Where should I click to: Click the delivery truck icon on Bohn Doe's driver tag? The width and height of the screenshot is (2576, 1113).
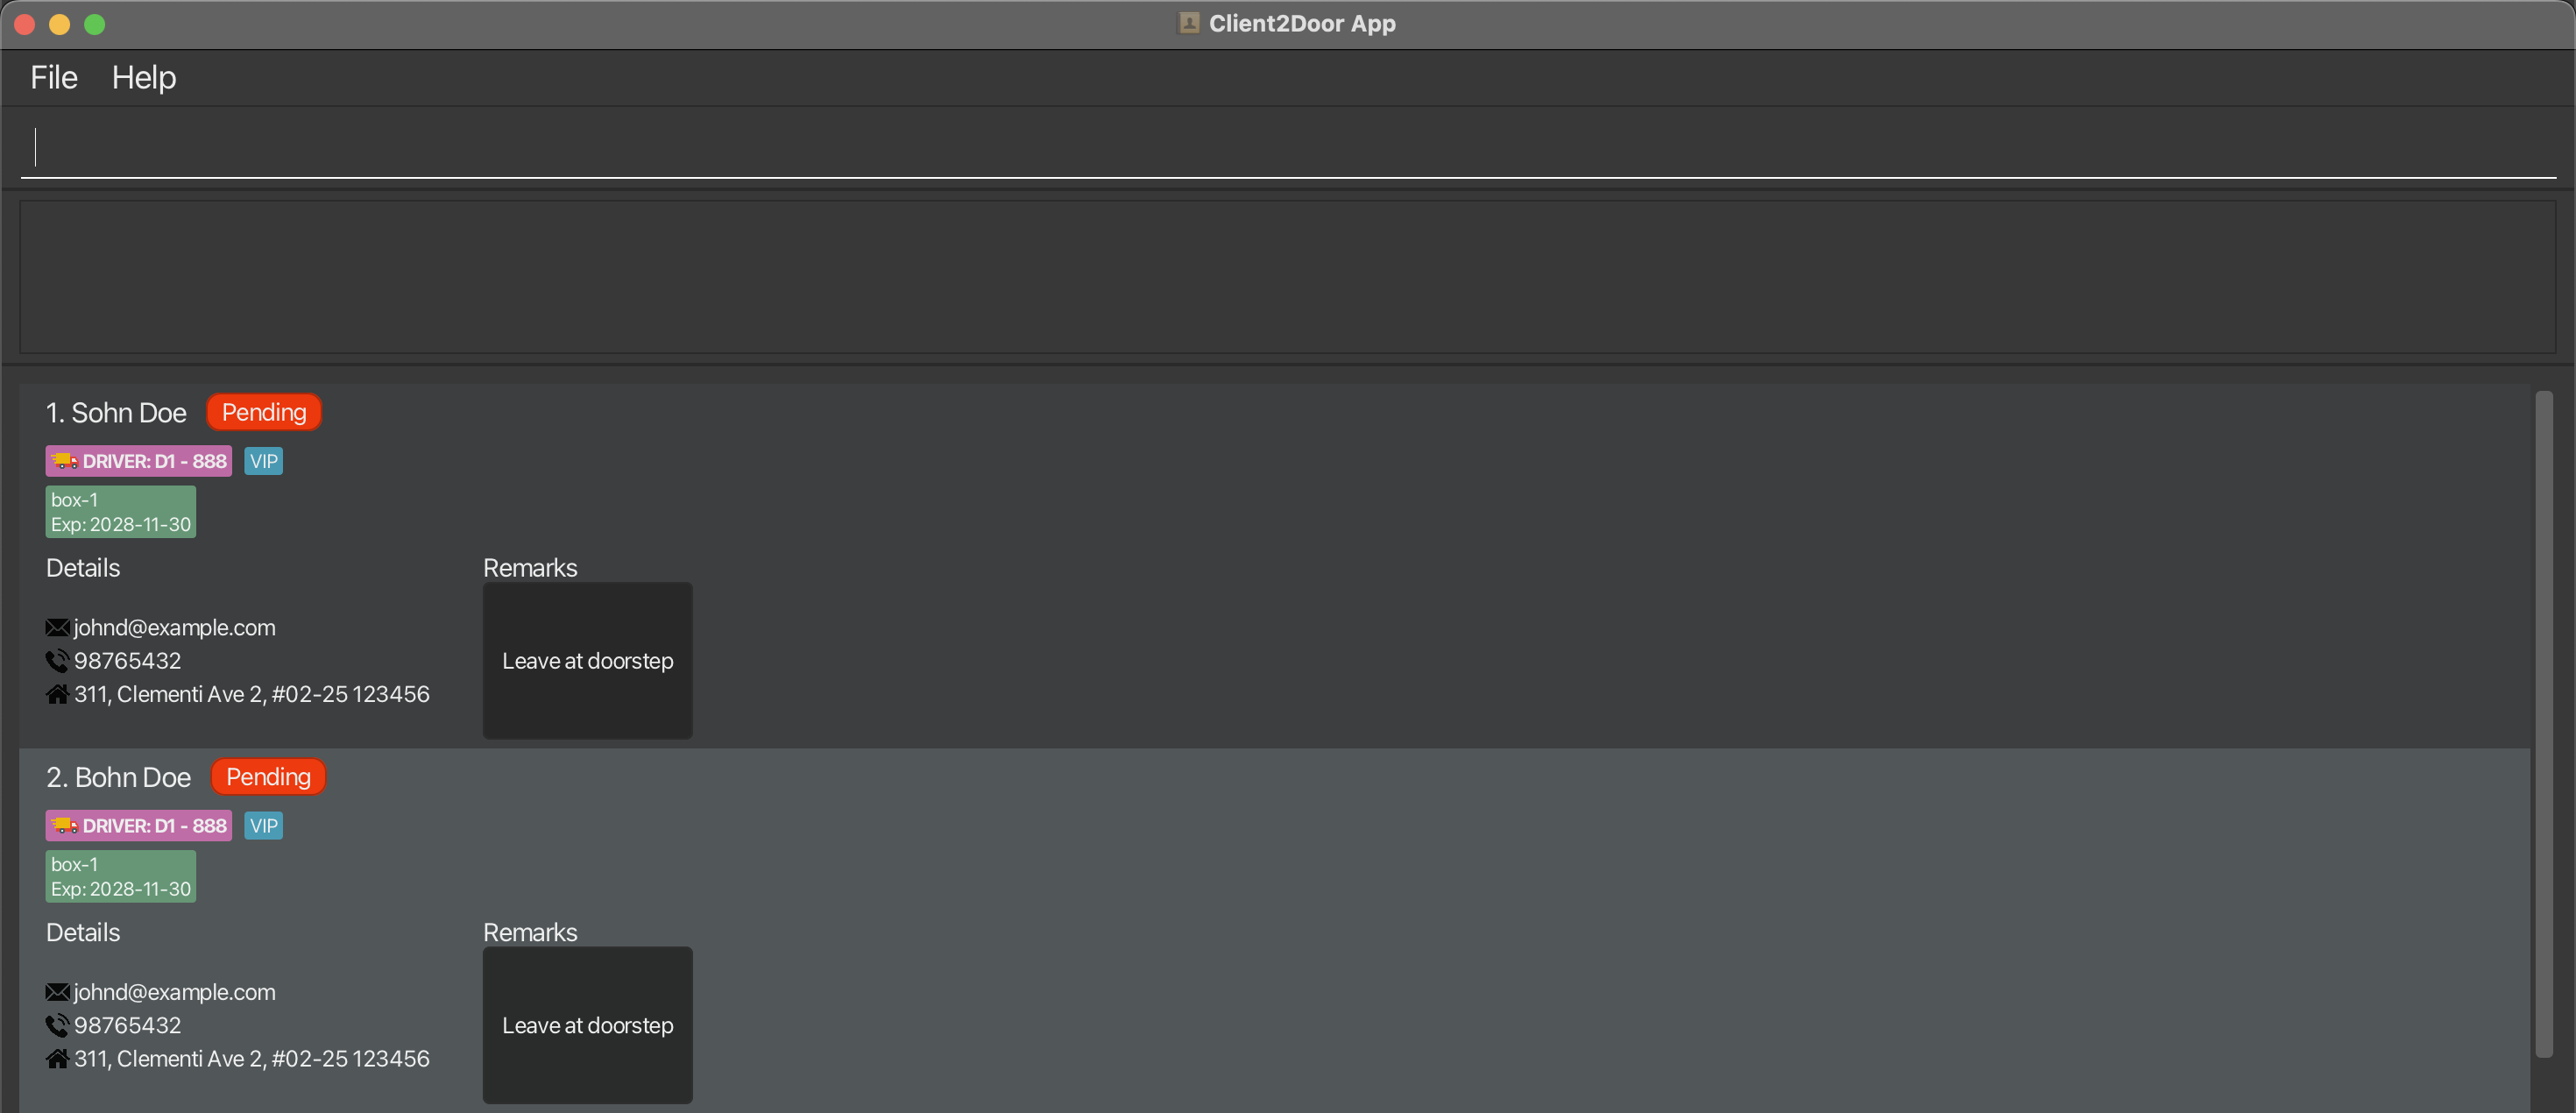coord(65,826)
